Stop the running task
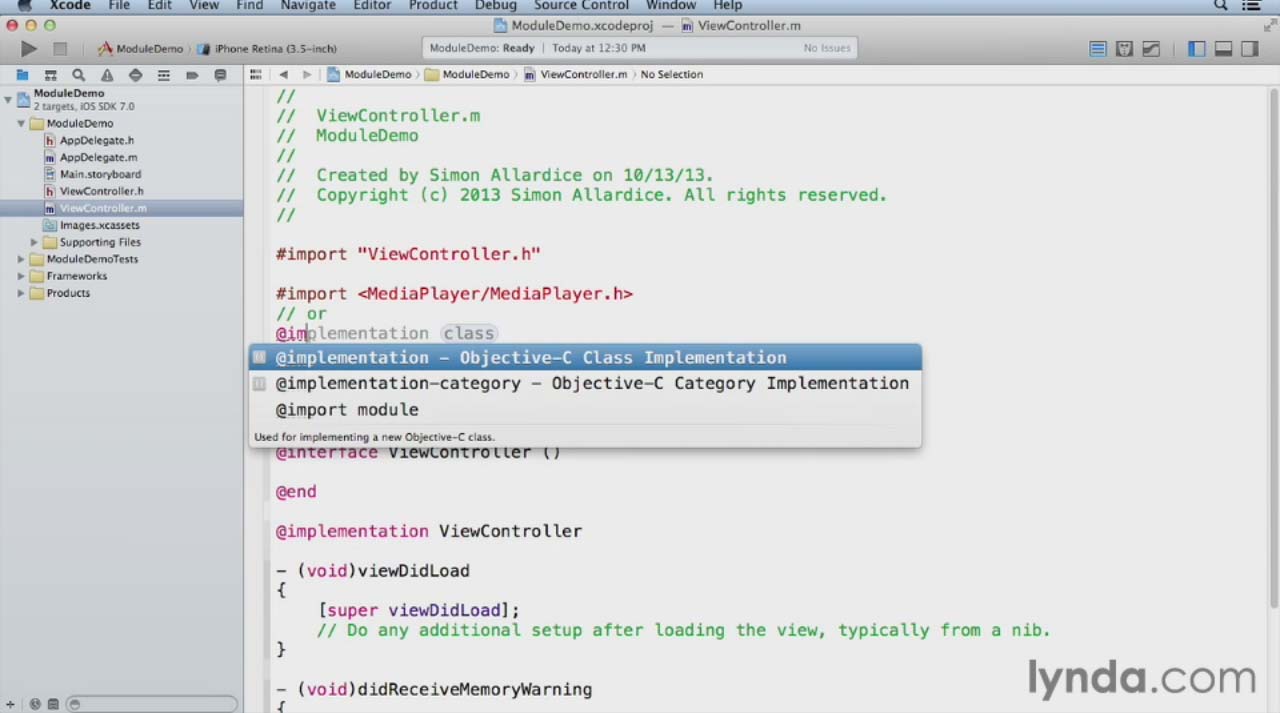 (x=60, y=48)
